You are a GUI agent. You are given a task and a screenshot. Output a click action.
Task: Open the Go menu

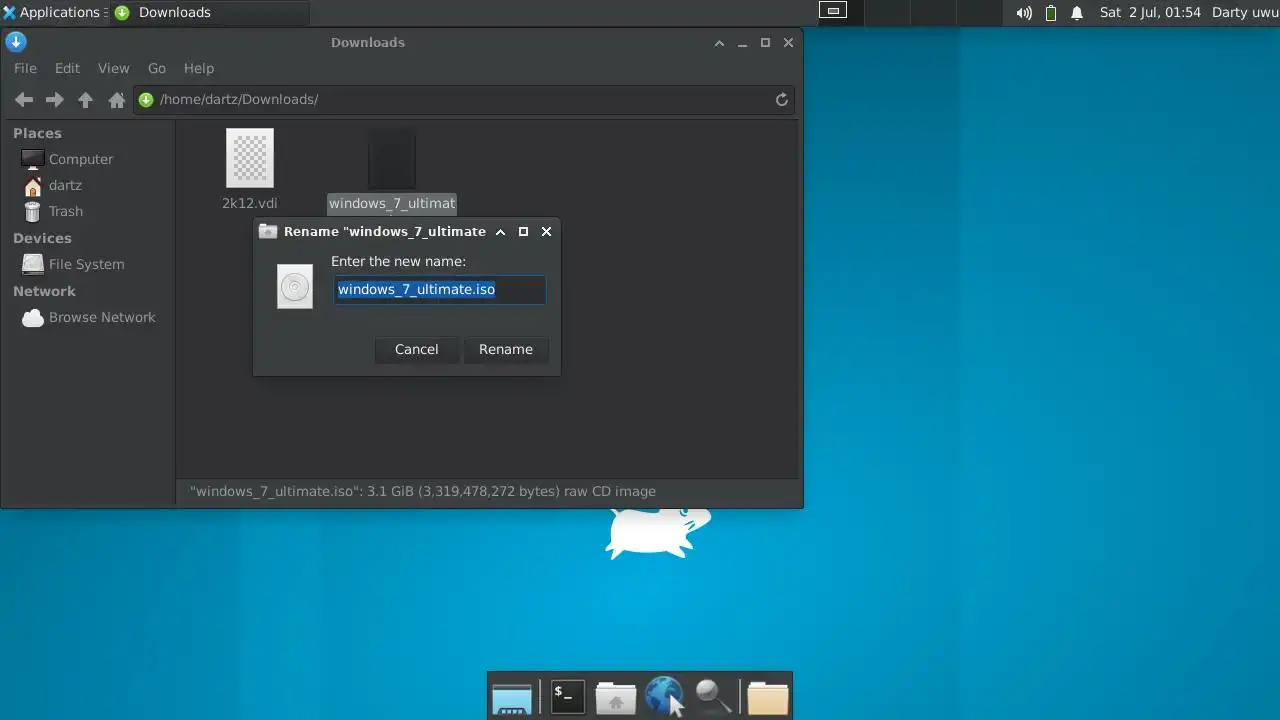pyautogui.click(x=157, y=68)
